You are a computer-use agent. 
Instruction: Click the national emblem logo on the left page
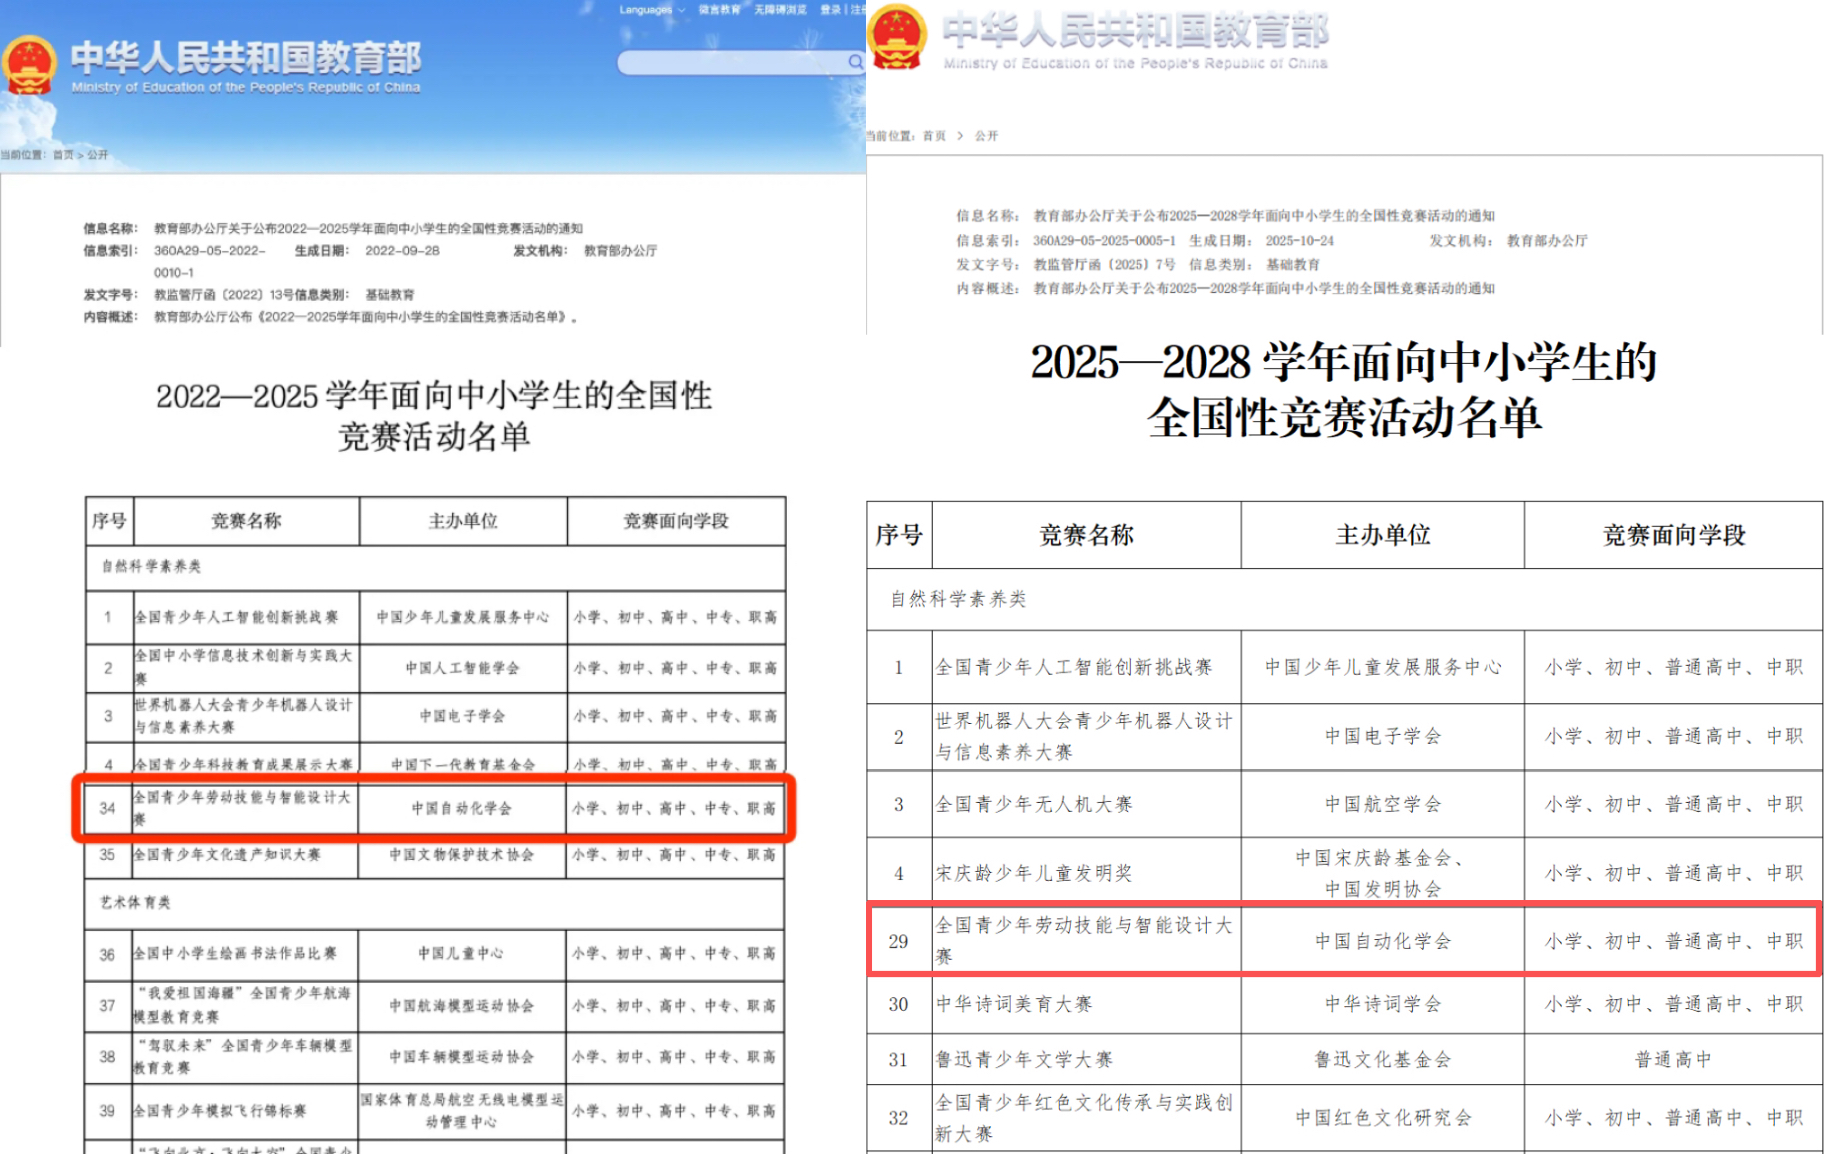[29, 65]
